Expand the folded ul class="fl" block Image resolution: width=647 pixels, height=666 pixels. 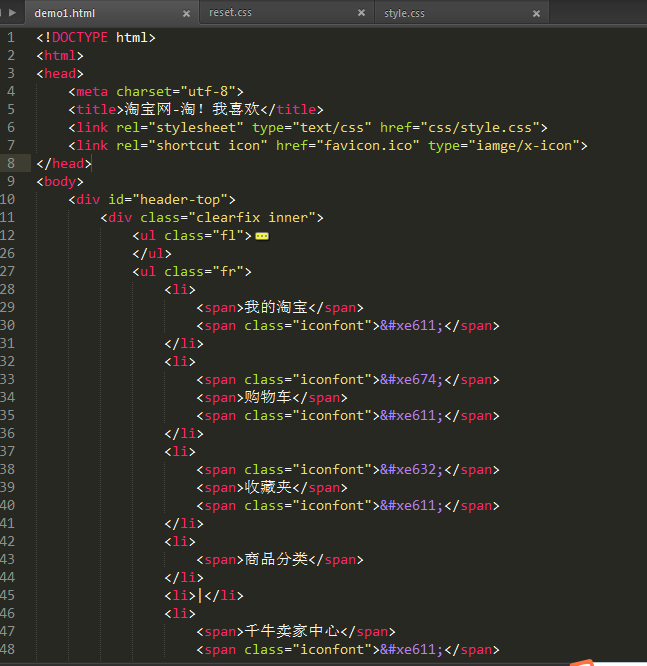click(262, 236)
